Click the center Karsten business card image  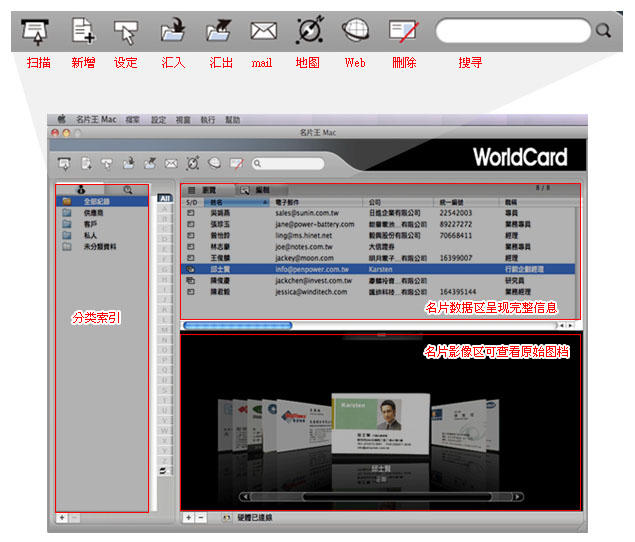point(380,424)
